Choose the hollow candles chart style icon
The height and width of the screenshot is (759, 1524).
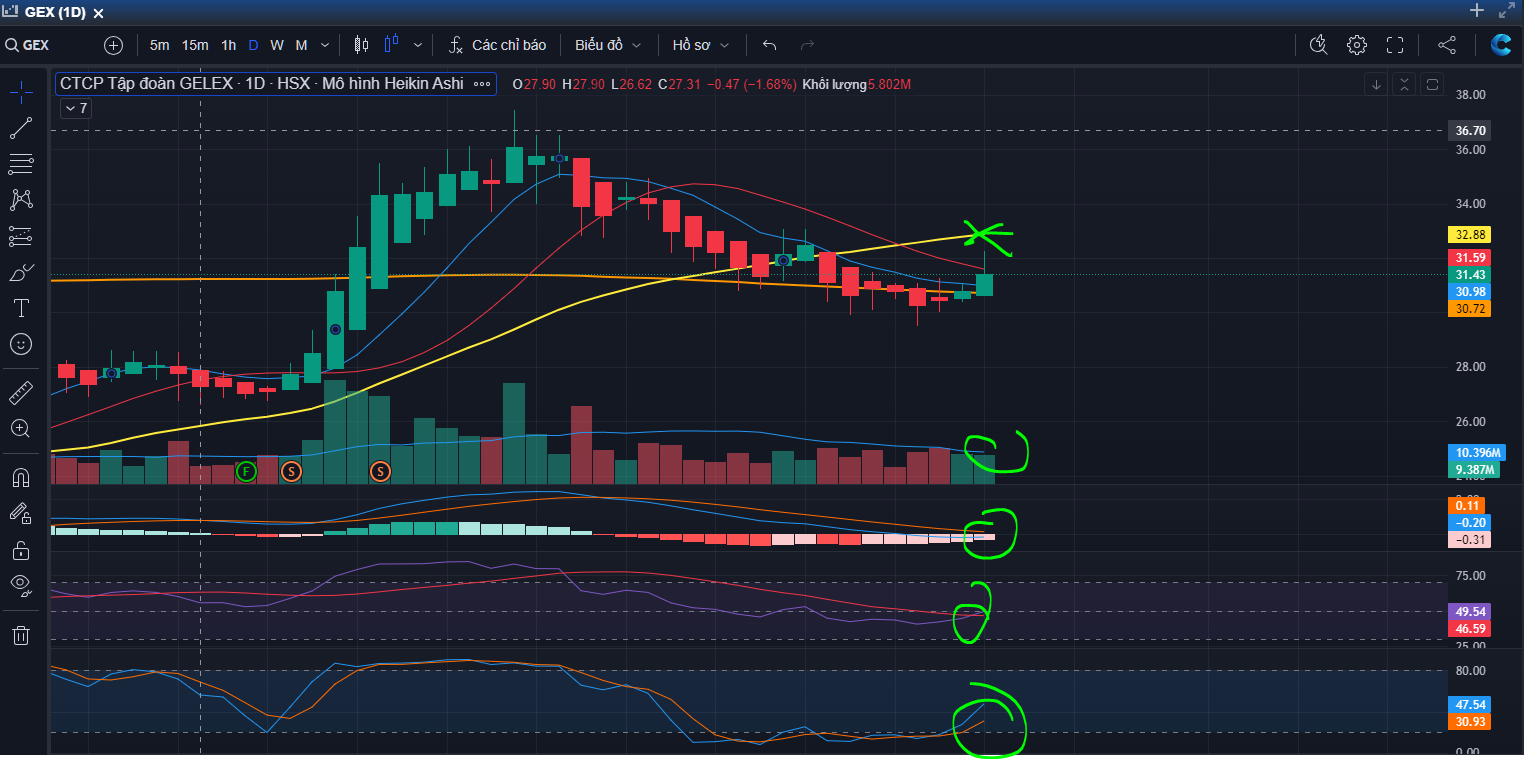pyautogui.click(x=391, y=43)
